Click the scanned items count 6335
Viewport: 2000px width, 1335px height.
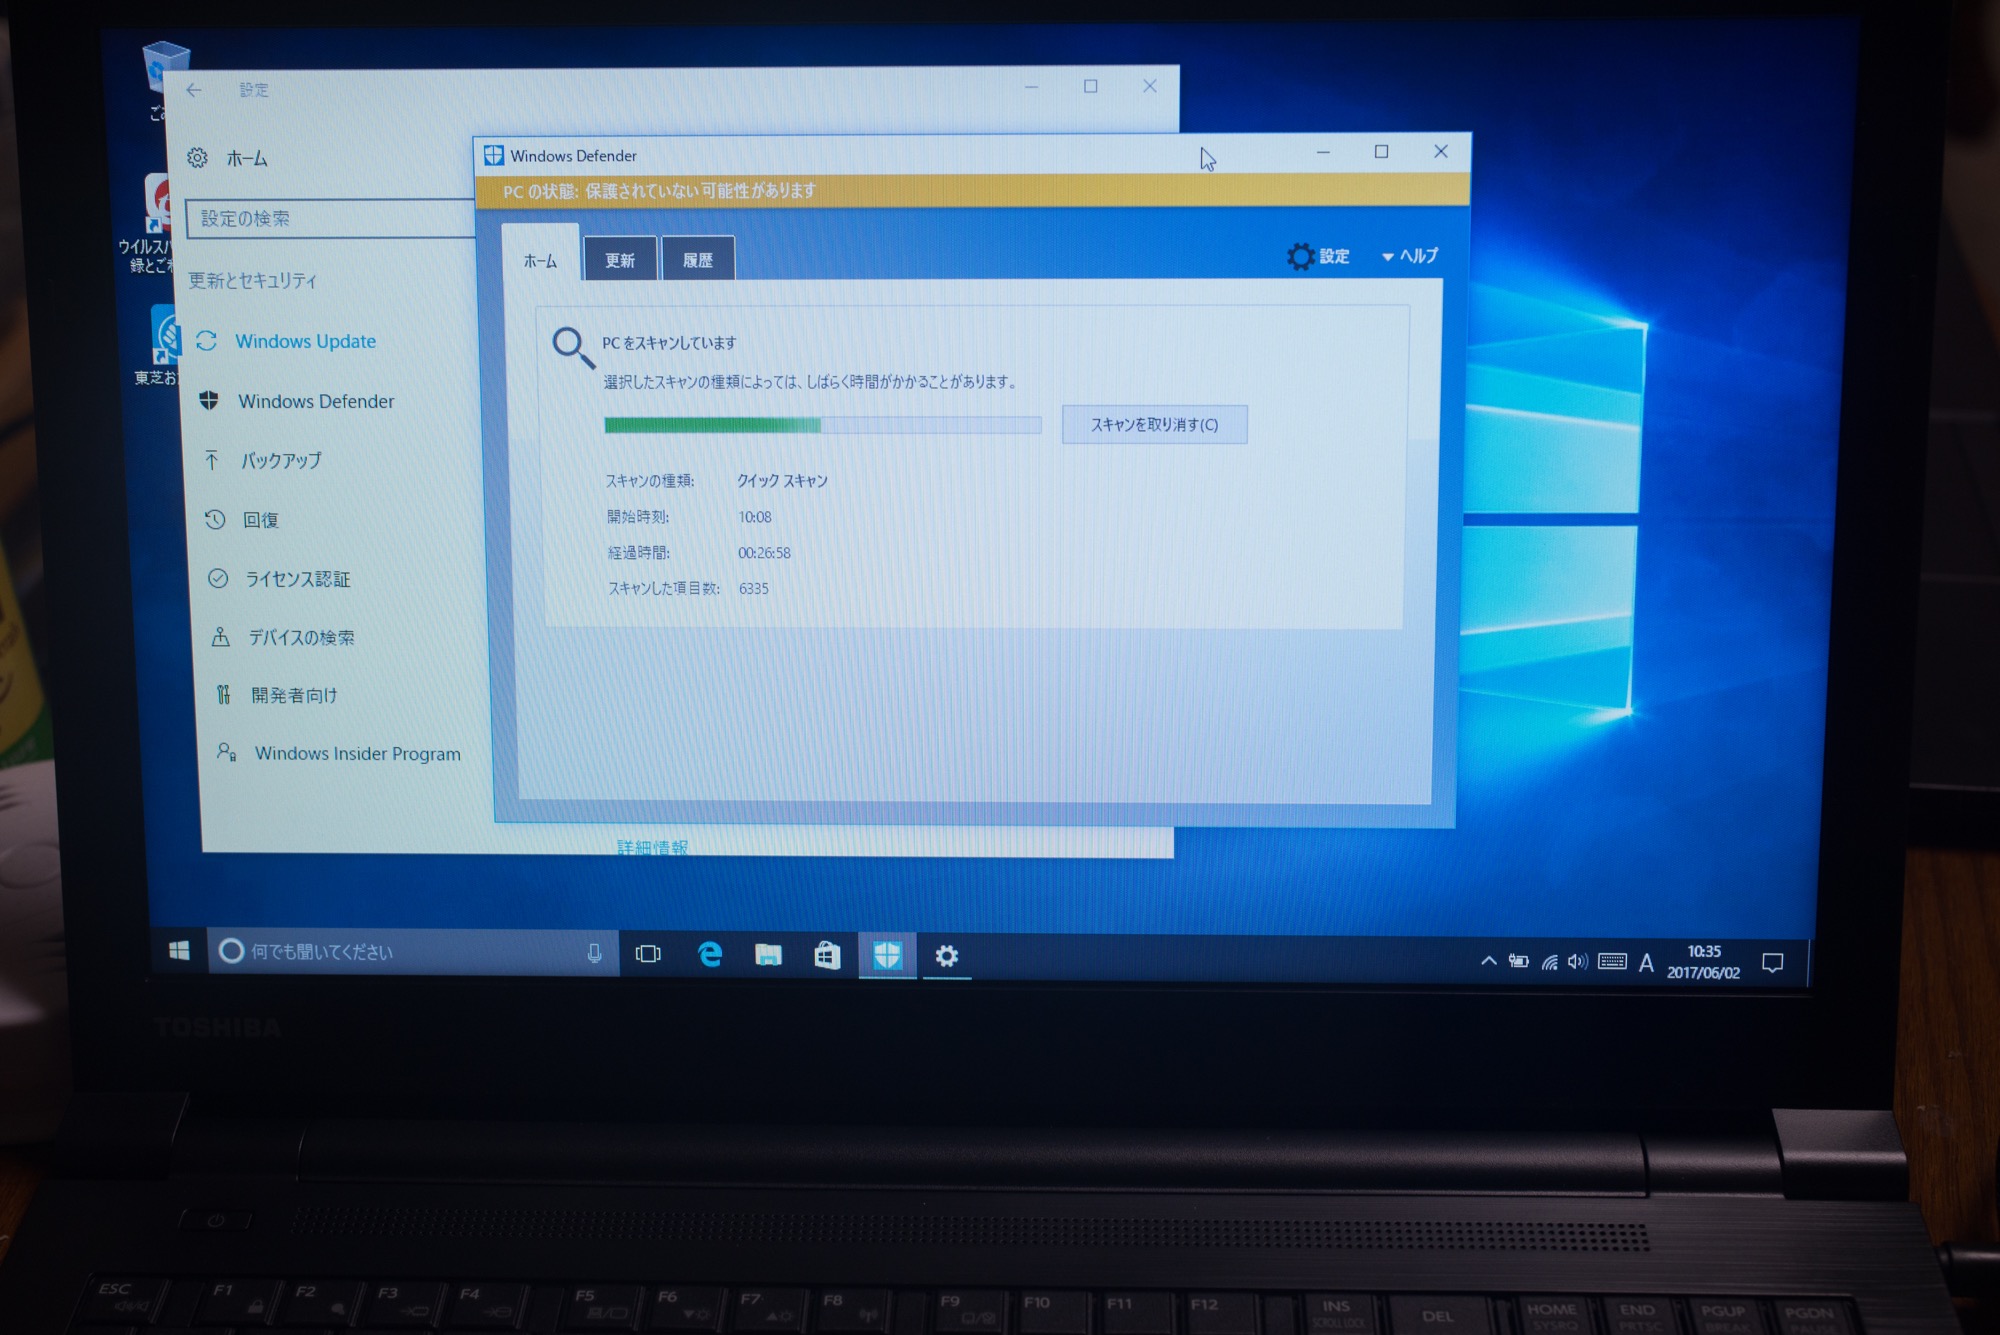pos(754,589)
